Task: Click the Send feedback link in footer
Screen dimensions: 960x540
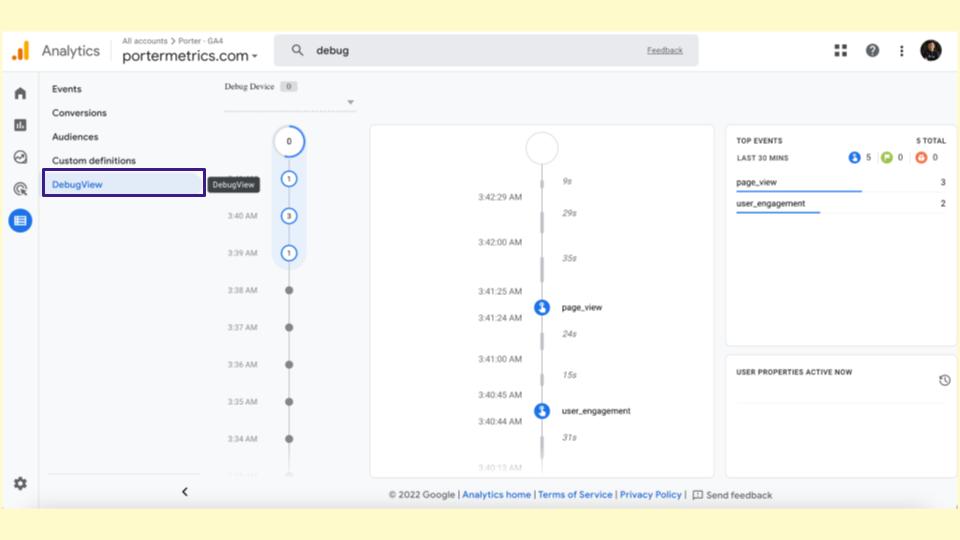Action: [739, 495]
